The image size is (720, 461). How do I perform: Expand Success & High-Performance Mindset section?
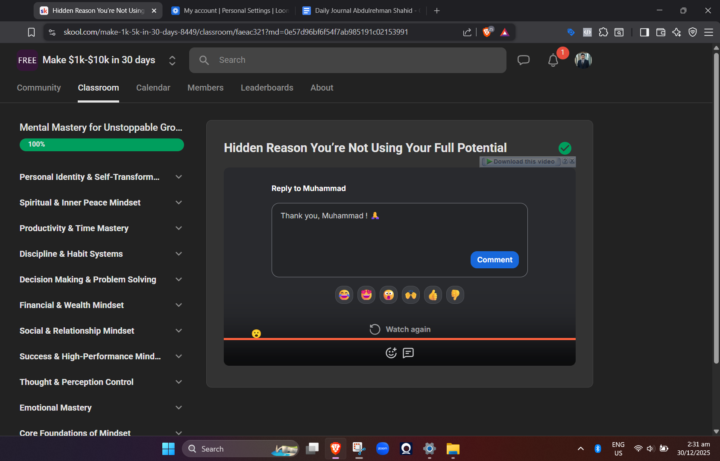click(x=179, y=356)
